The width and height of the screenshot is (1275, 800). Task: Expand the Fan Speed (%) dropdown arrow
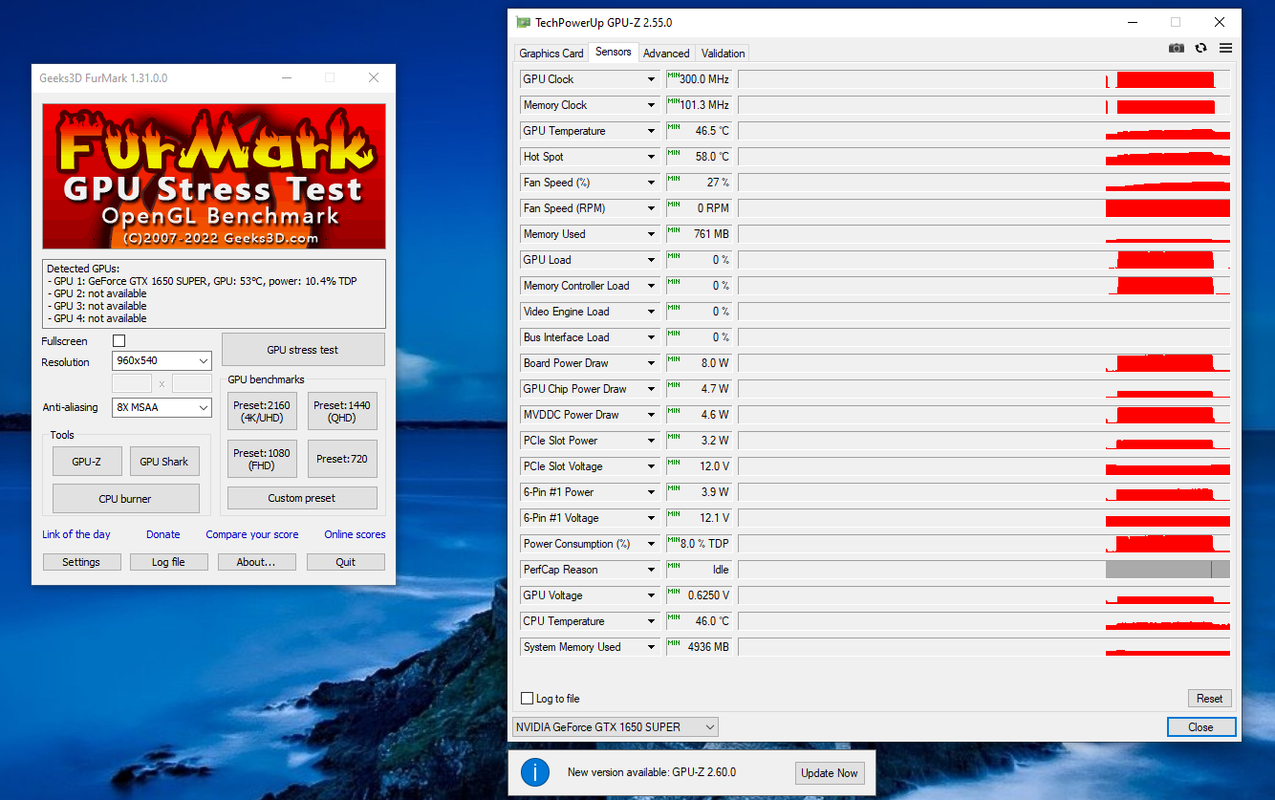coord(651,183)
